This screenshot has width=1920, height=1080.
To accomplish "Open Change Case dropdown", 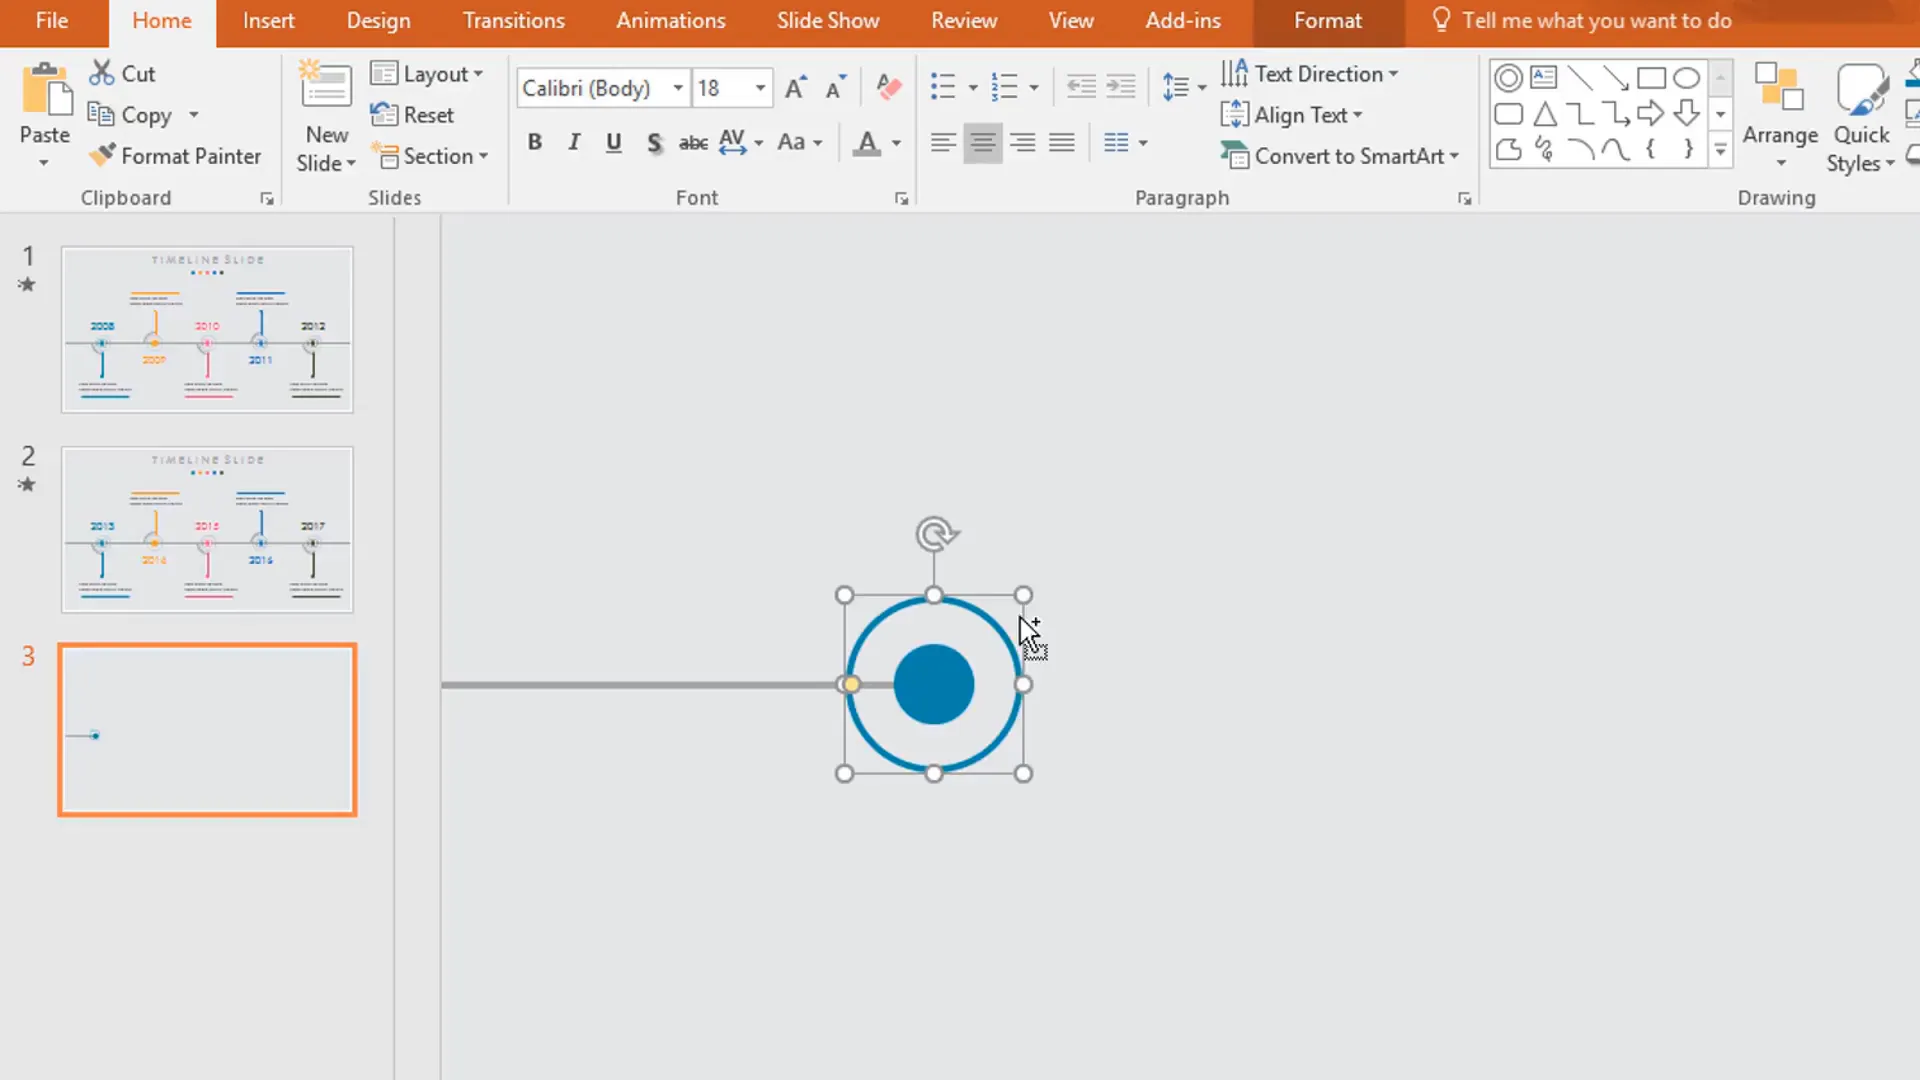I will point(800,143).
